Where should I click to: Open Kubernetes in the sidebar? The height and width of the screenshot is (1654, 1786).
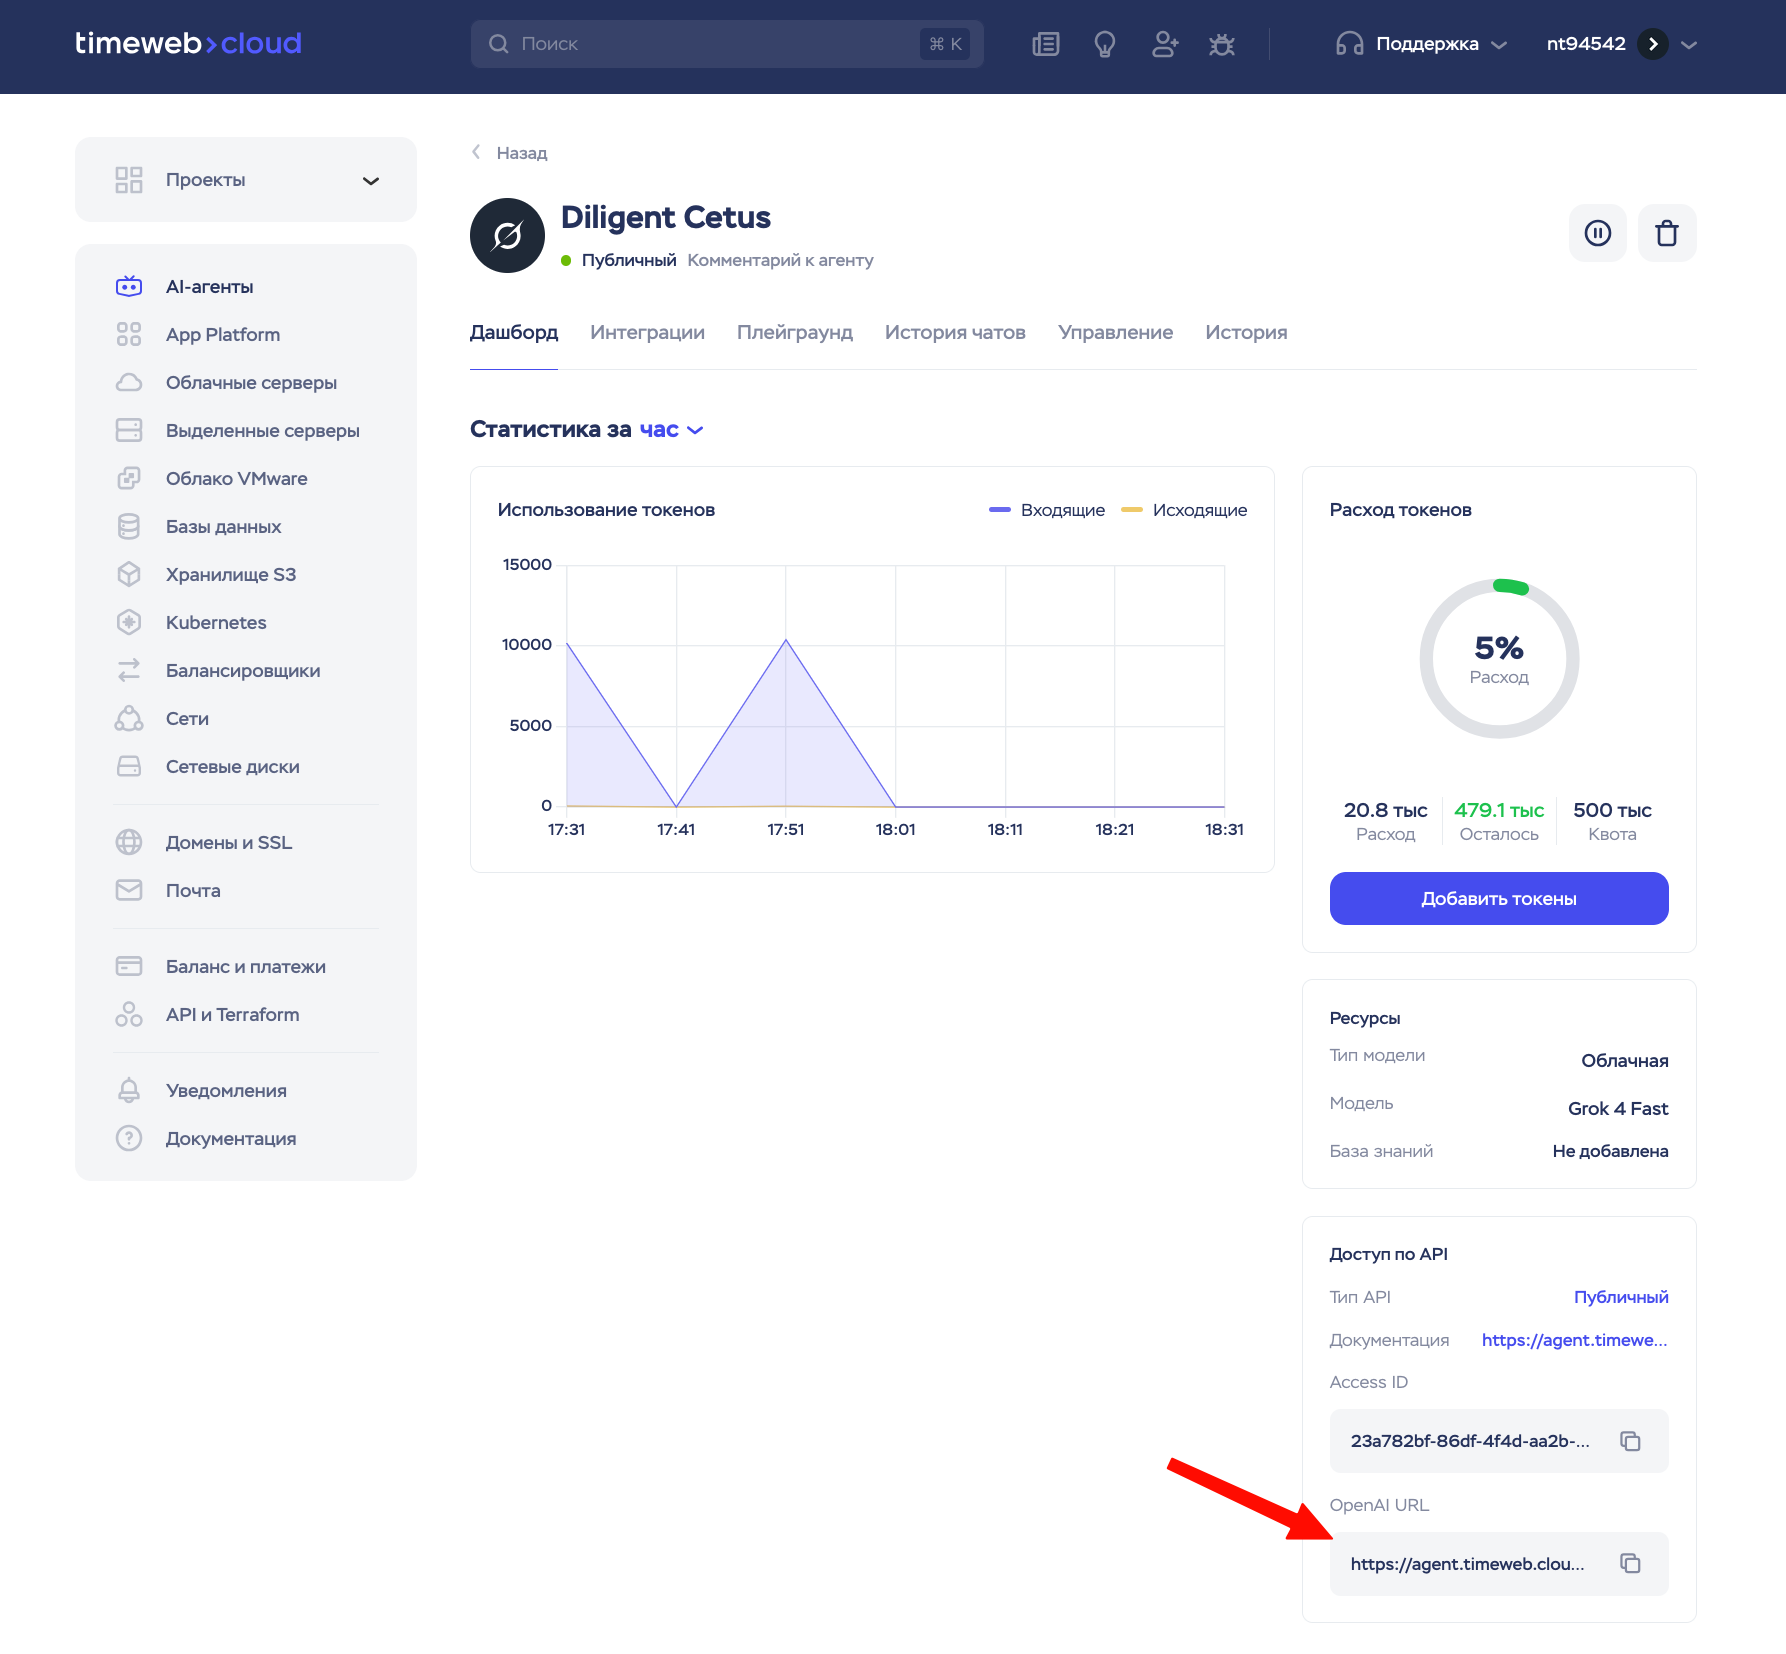click(216, 623)
